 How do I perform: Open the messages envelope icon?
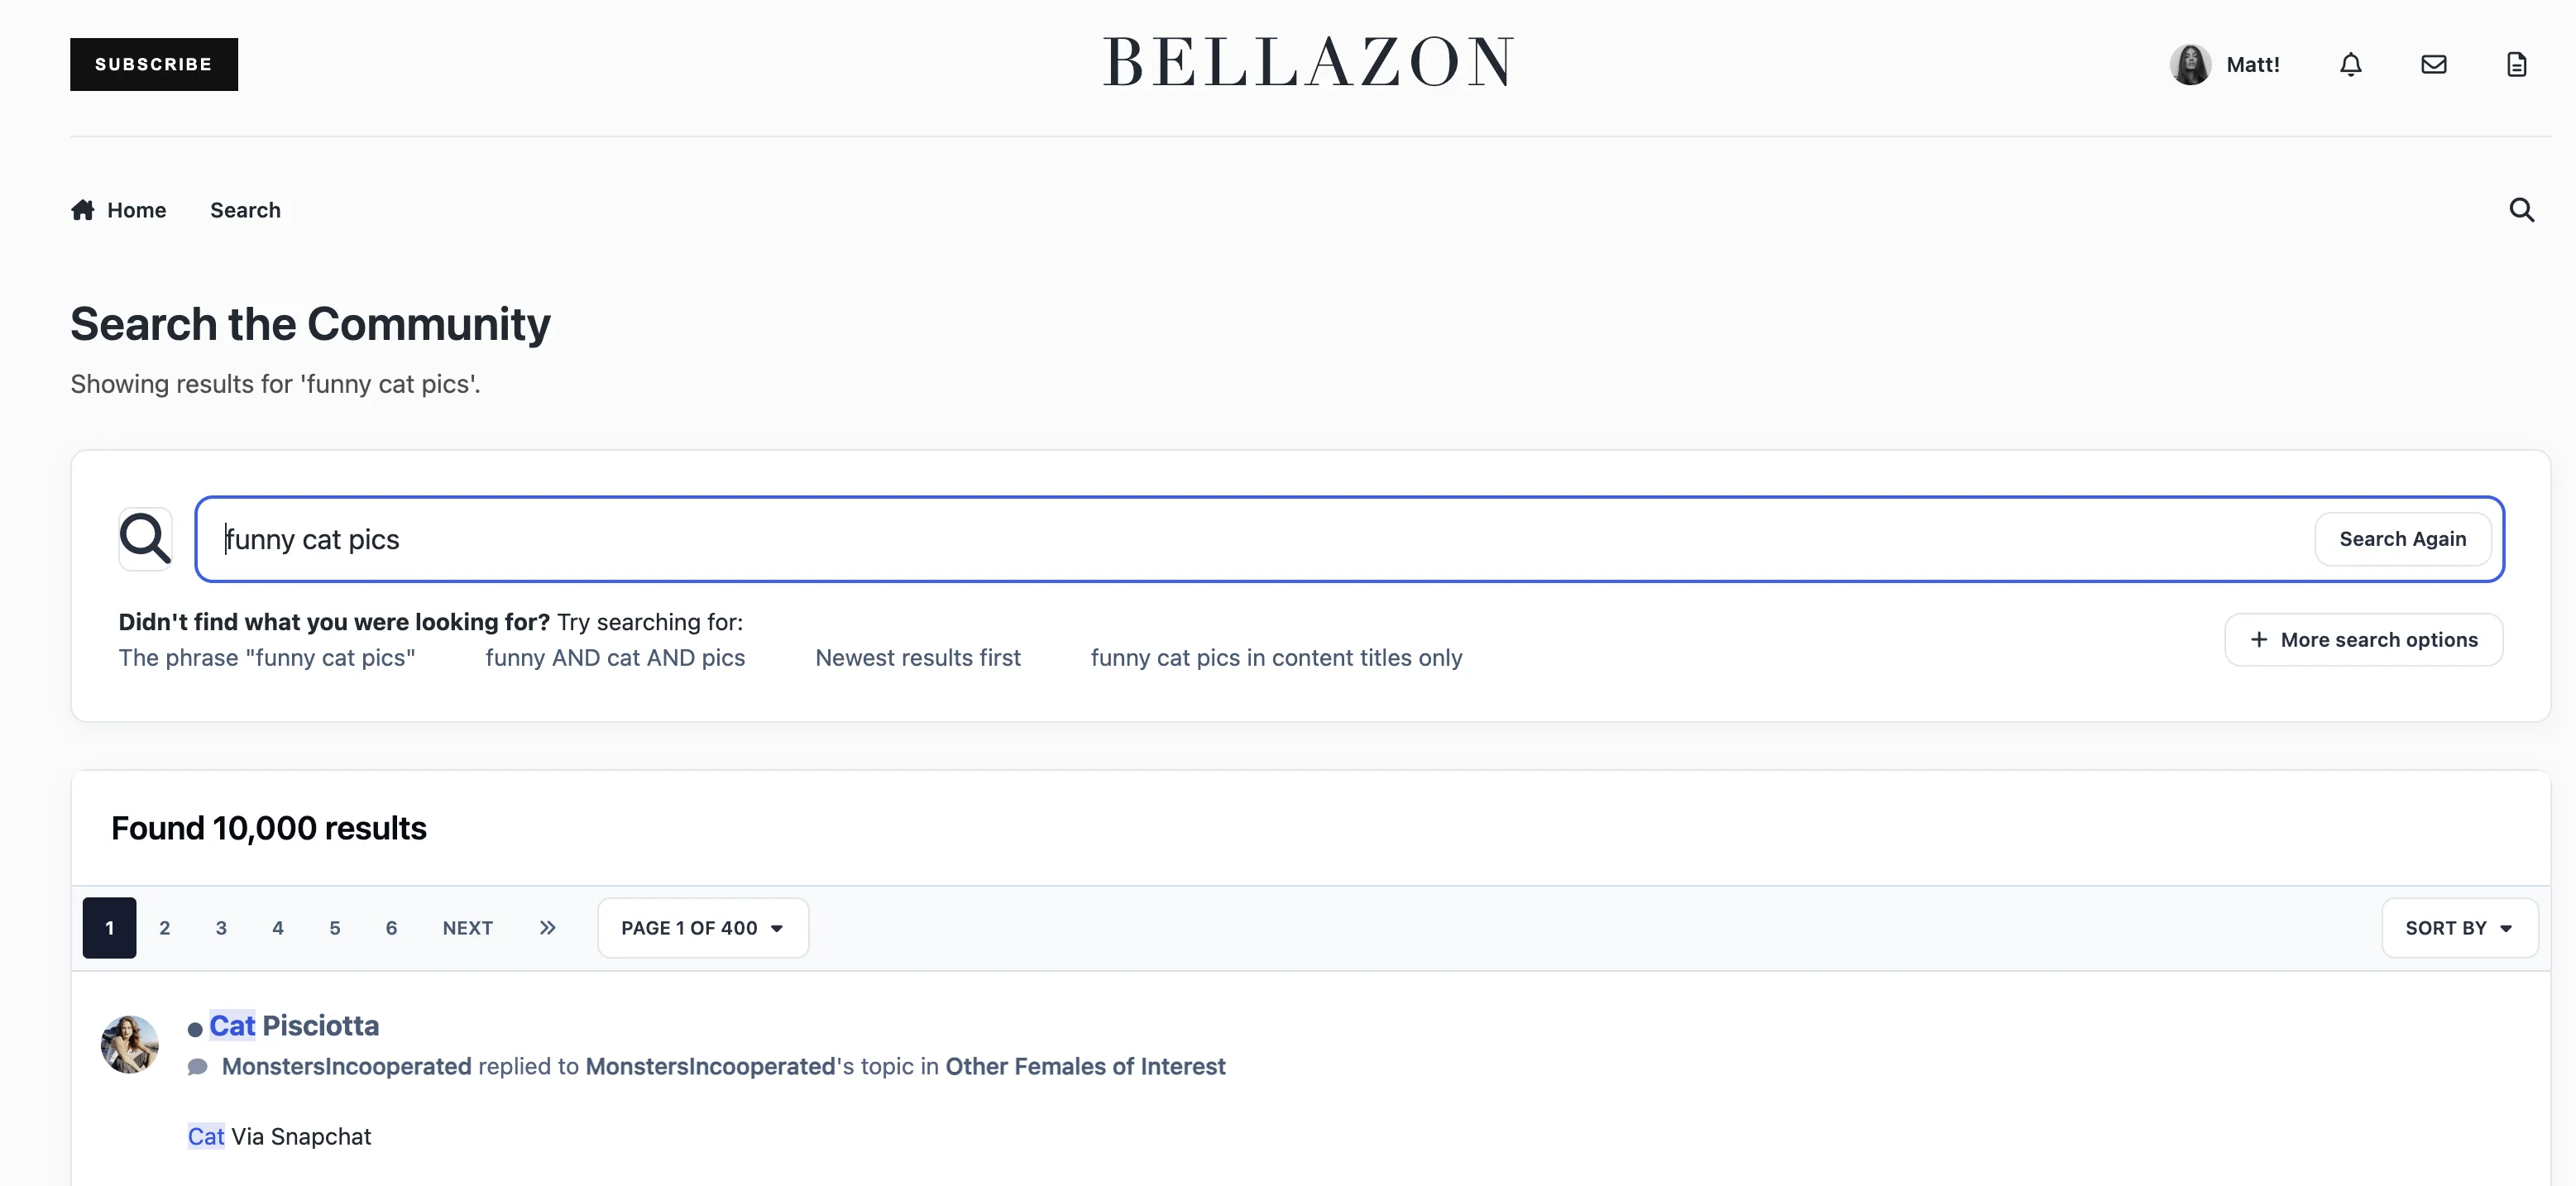pos(2433,65)
